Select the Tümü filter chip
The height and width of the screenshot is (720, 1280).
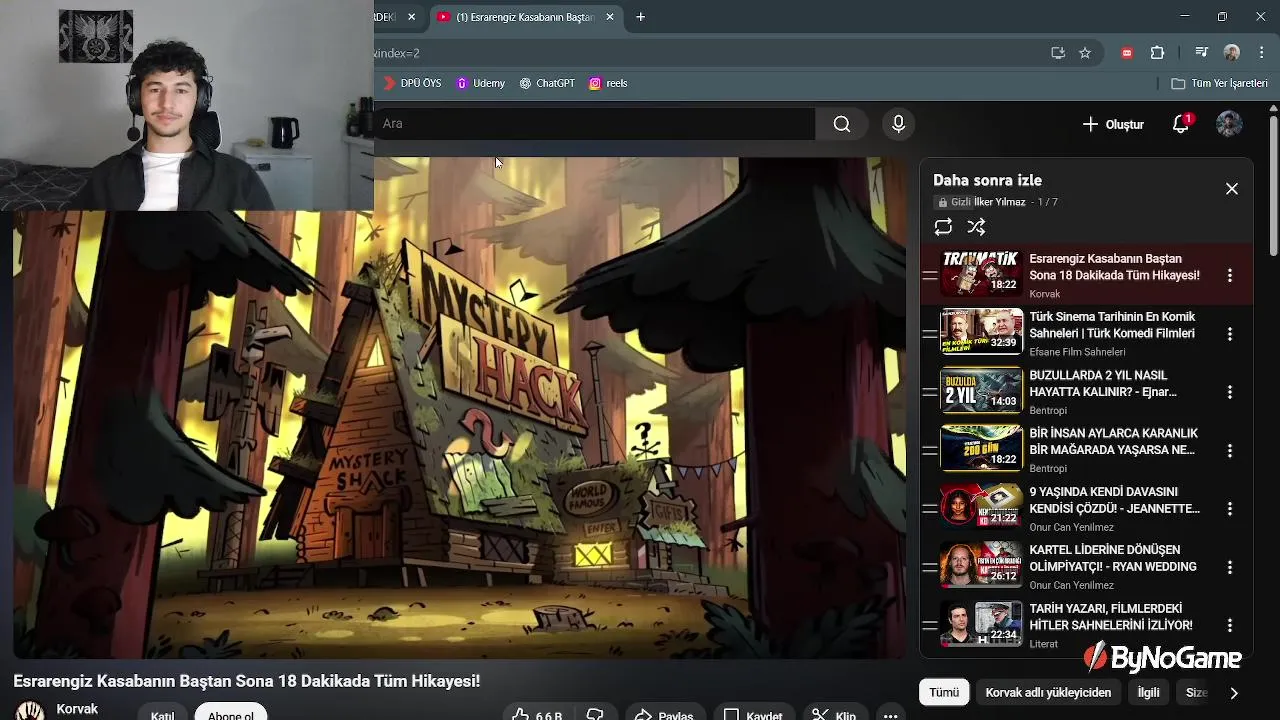click(x=944, y=692)
